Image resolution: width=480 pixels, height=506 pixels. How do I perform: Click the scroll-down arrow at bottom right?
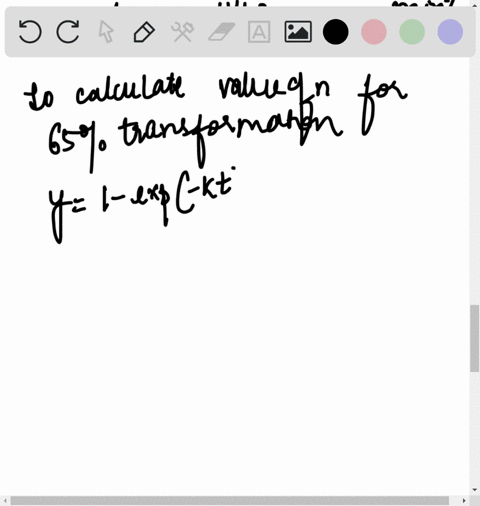pyautogui.click(x=475, y=490)
